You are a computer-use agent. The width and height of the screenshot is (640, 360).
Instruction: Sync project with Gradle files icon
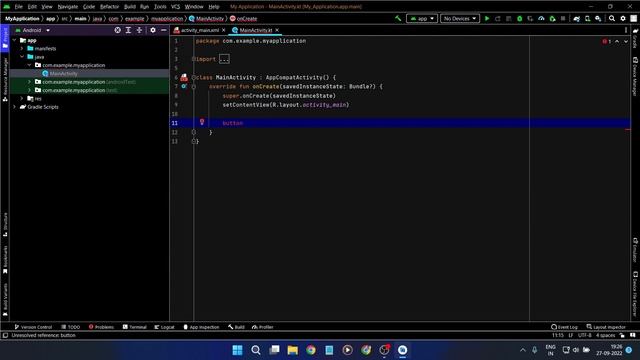(577, 18)
